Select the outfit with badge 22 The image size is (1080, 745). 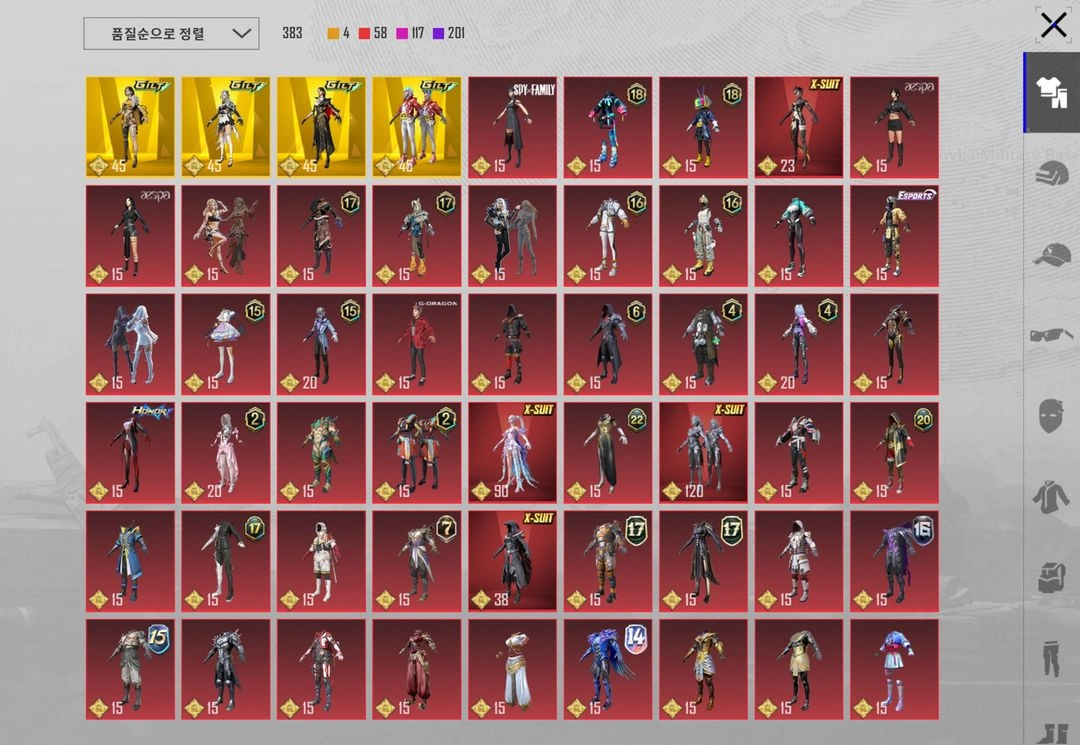608,453
